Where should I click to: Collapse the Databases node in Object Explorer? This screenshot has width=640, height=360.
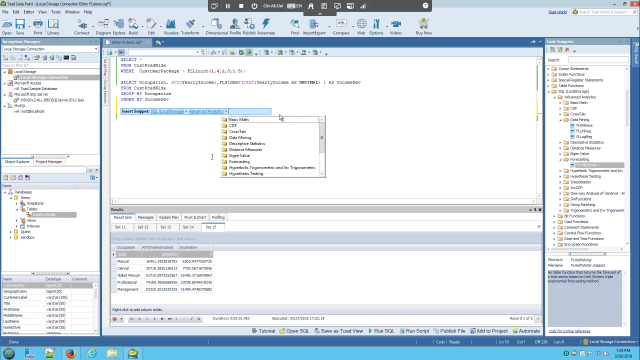point(5,192)
